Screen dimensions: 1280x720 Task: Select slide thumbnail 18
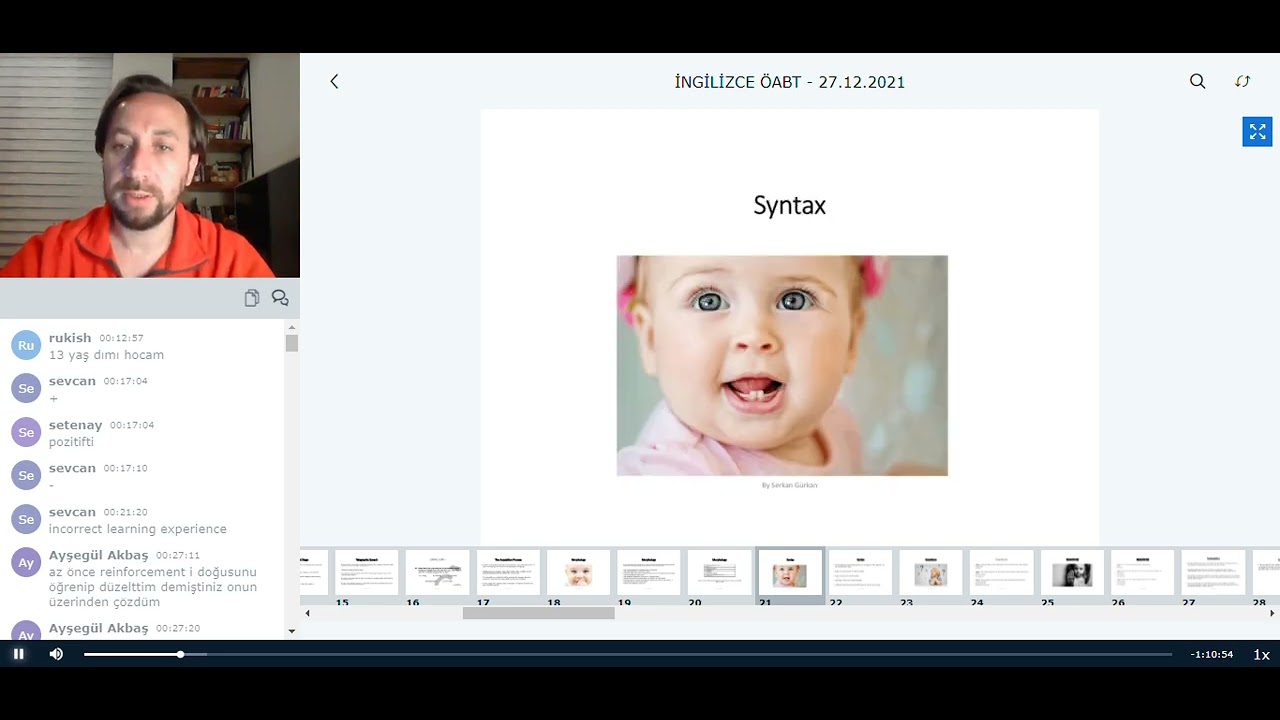click(x=578, y=572)
